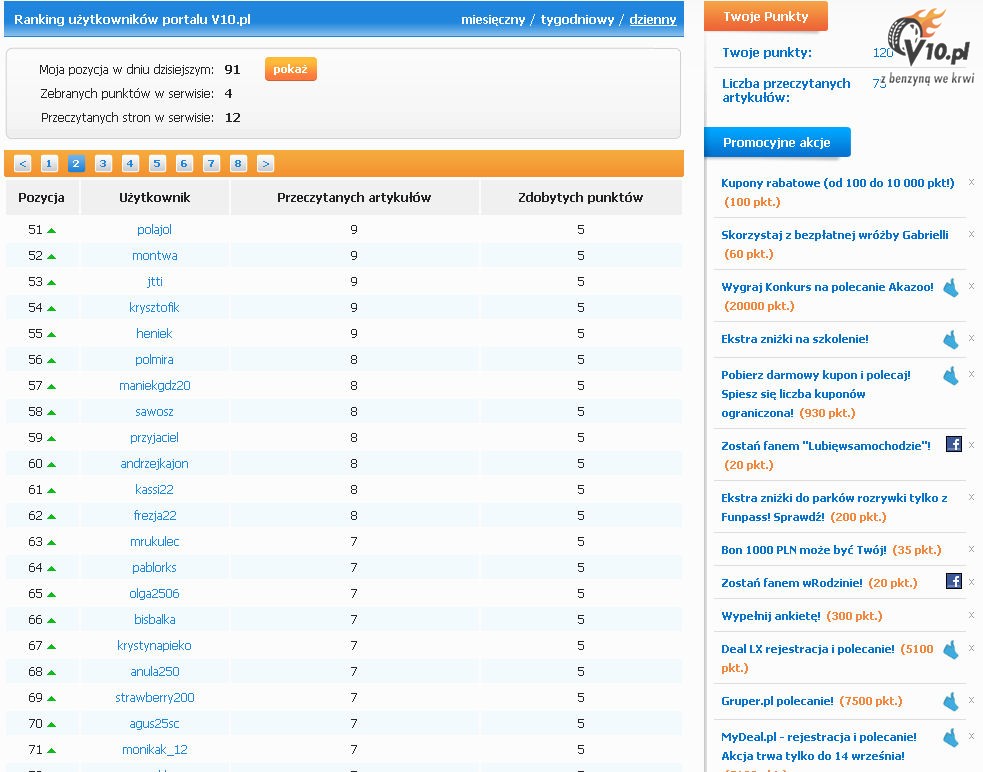This screenshot has width=983, height=772.
Task: Dismiss the Bon 1000 PLN promotion
Action: click(x=971, y=550)
